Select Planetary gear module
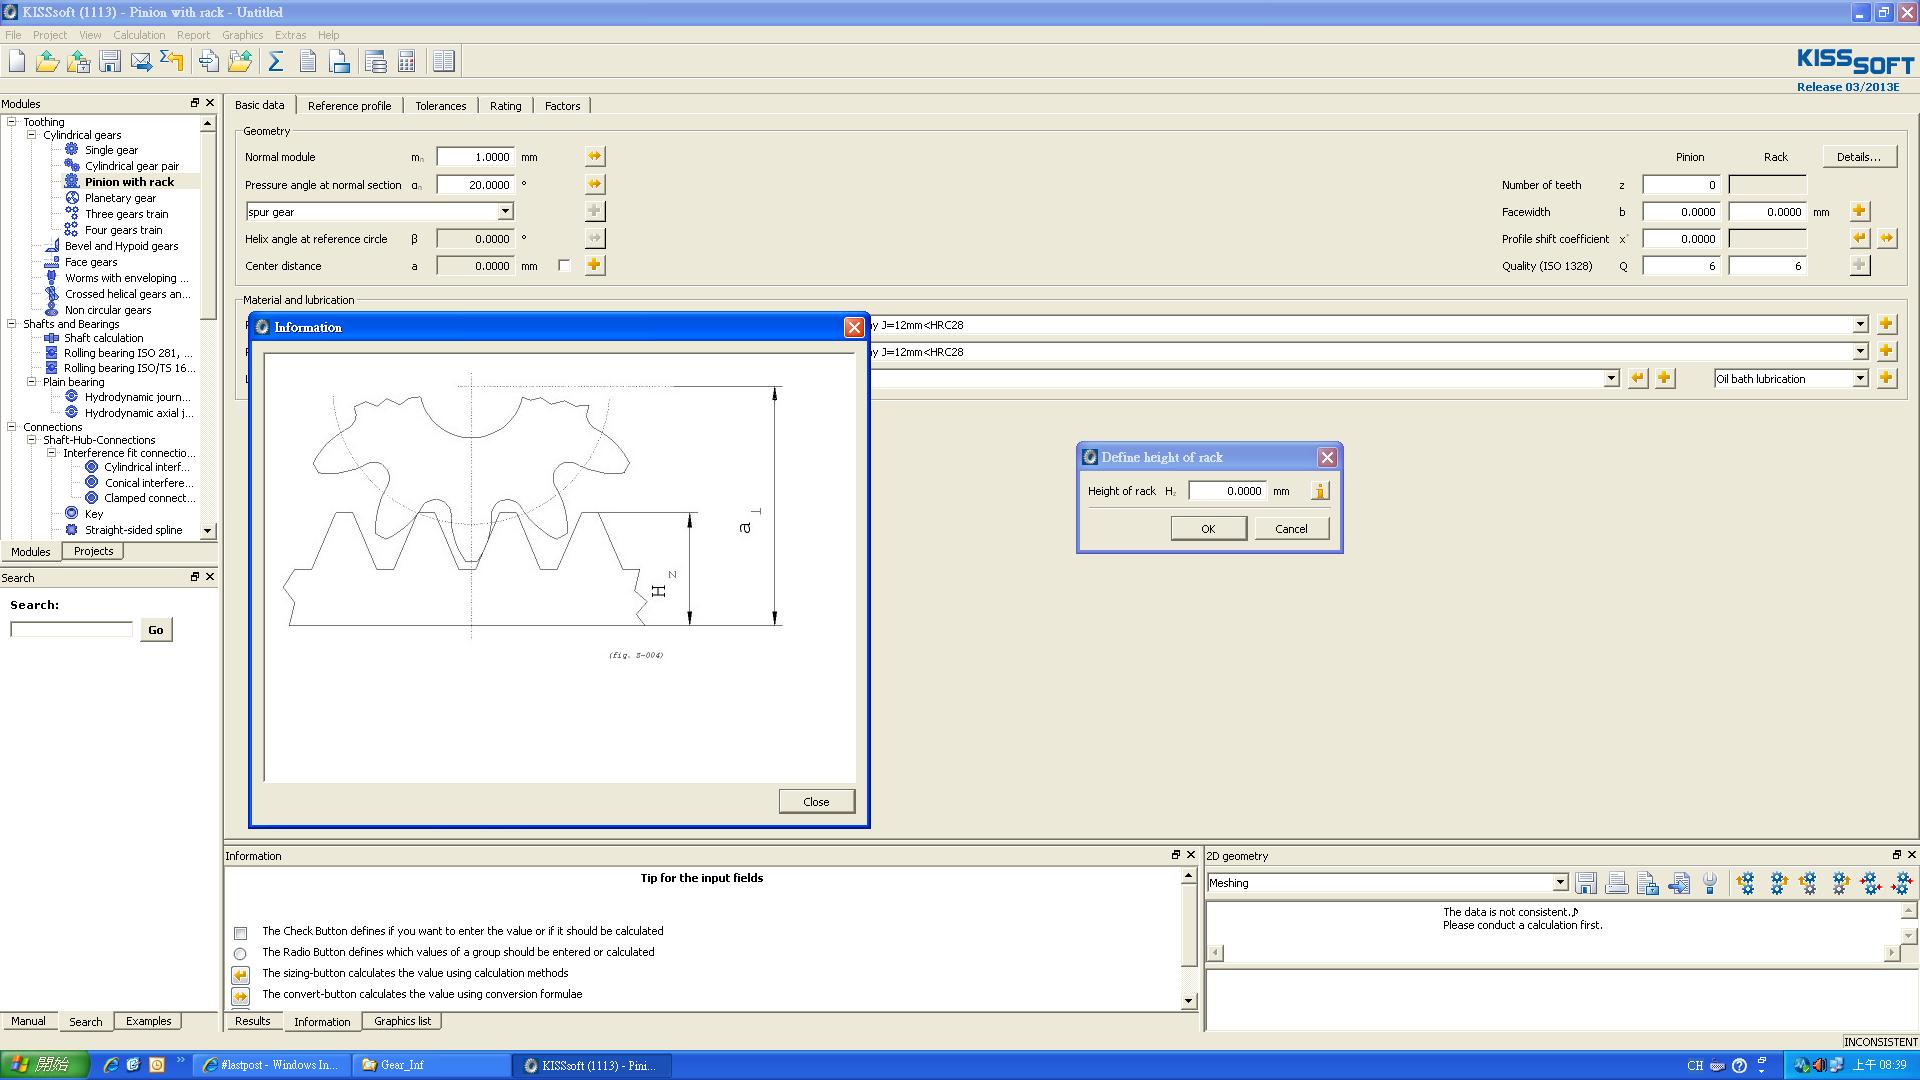 coord(120,198)
